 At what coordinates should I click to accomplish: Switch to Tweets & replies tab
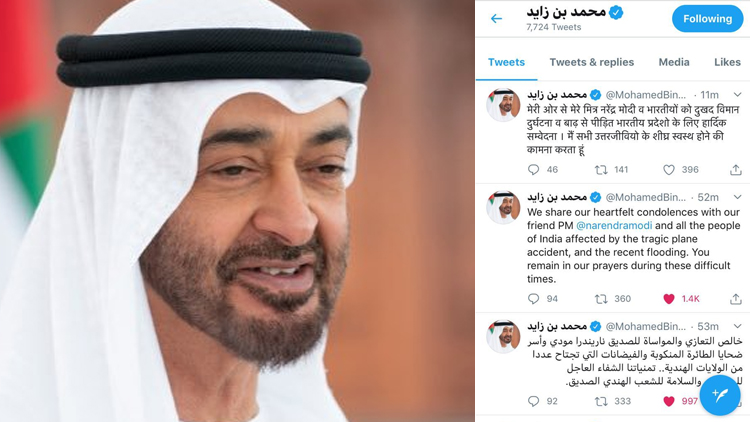pos(592,62)
